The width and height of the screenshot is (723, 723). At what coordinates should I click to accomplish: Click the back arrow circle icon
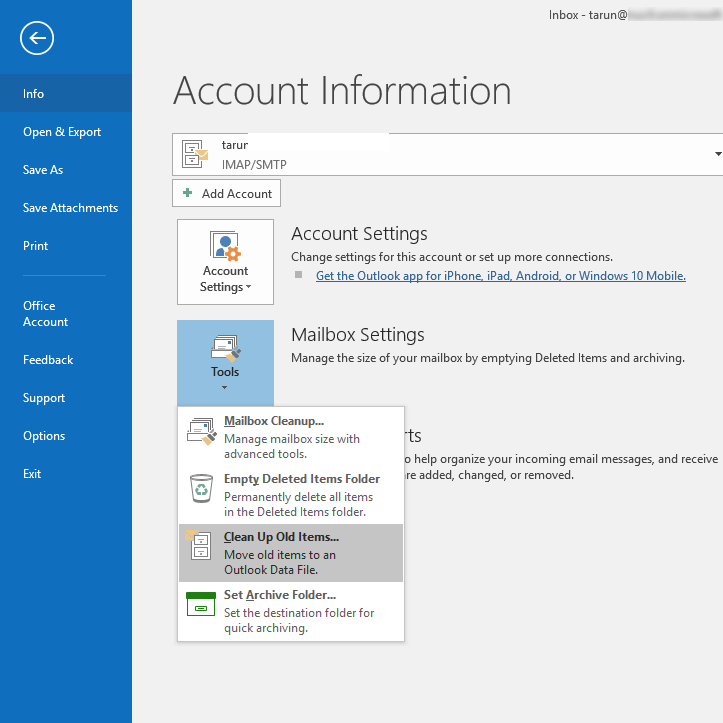click(37, 38)
